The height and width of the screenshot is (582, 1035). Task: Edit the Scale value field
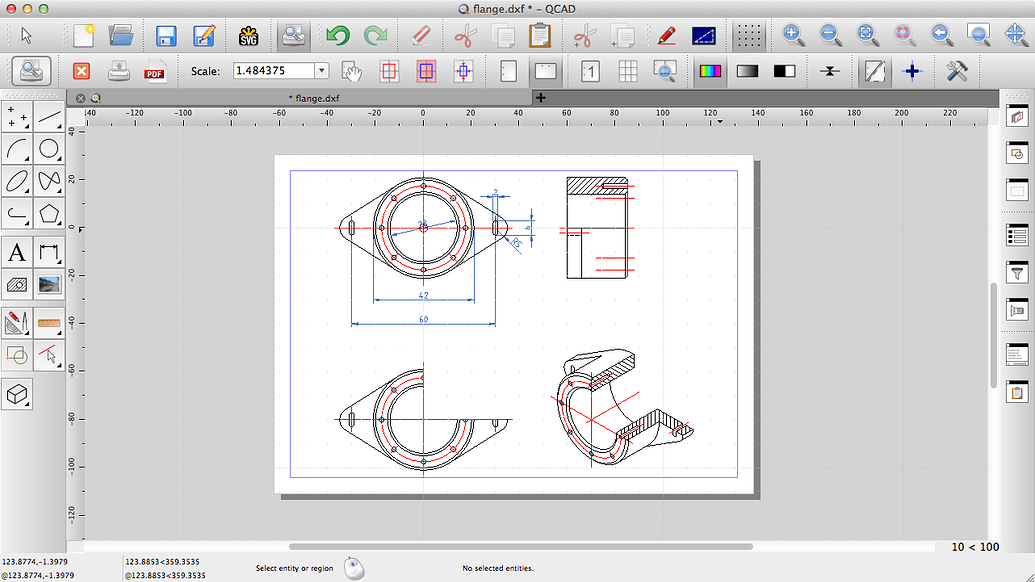click(274, 71)
